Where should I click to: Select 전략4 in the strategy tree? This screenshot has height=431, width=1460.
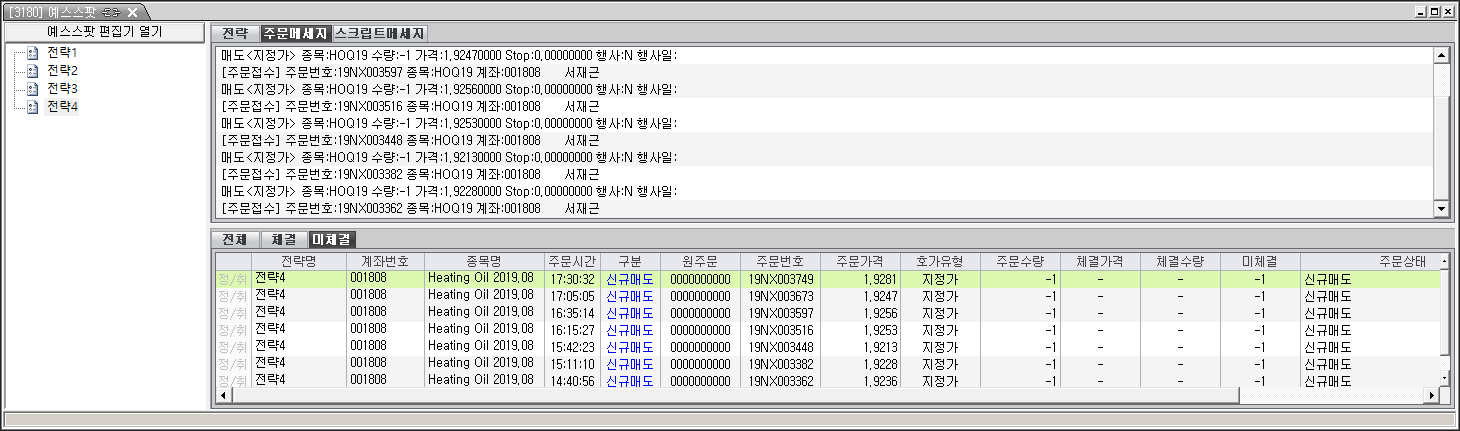[62, 107]
